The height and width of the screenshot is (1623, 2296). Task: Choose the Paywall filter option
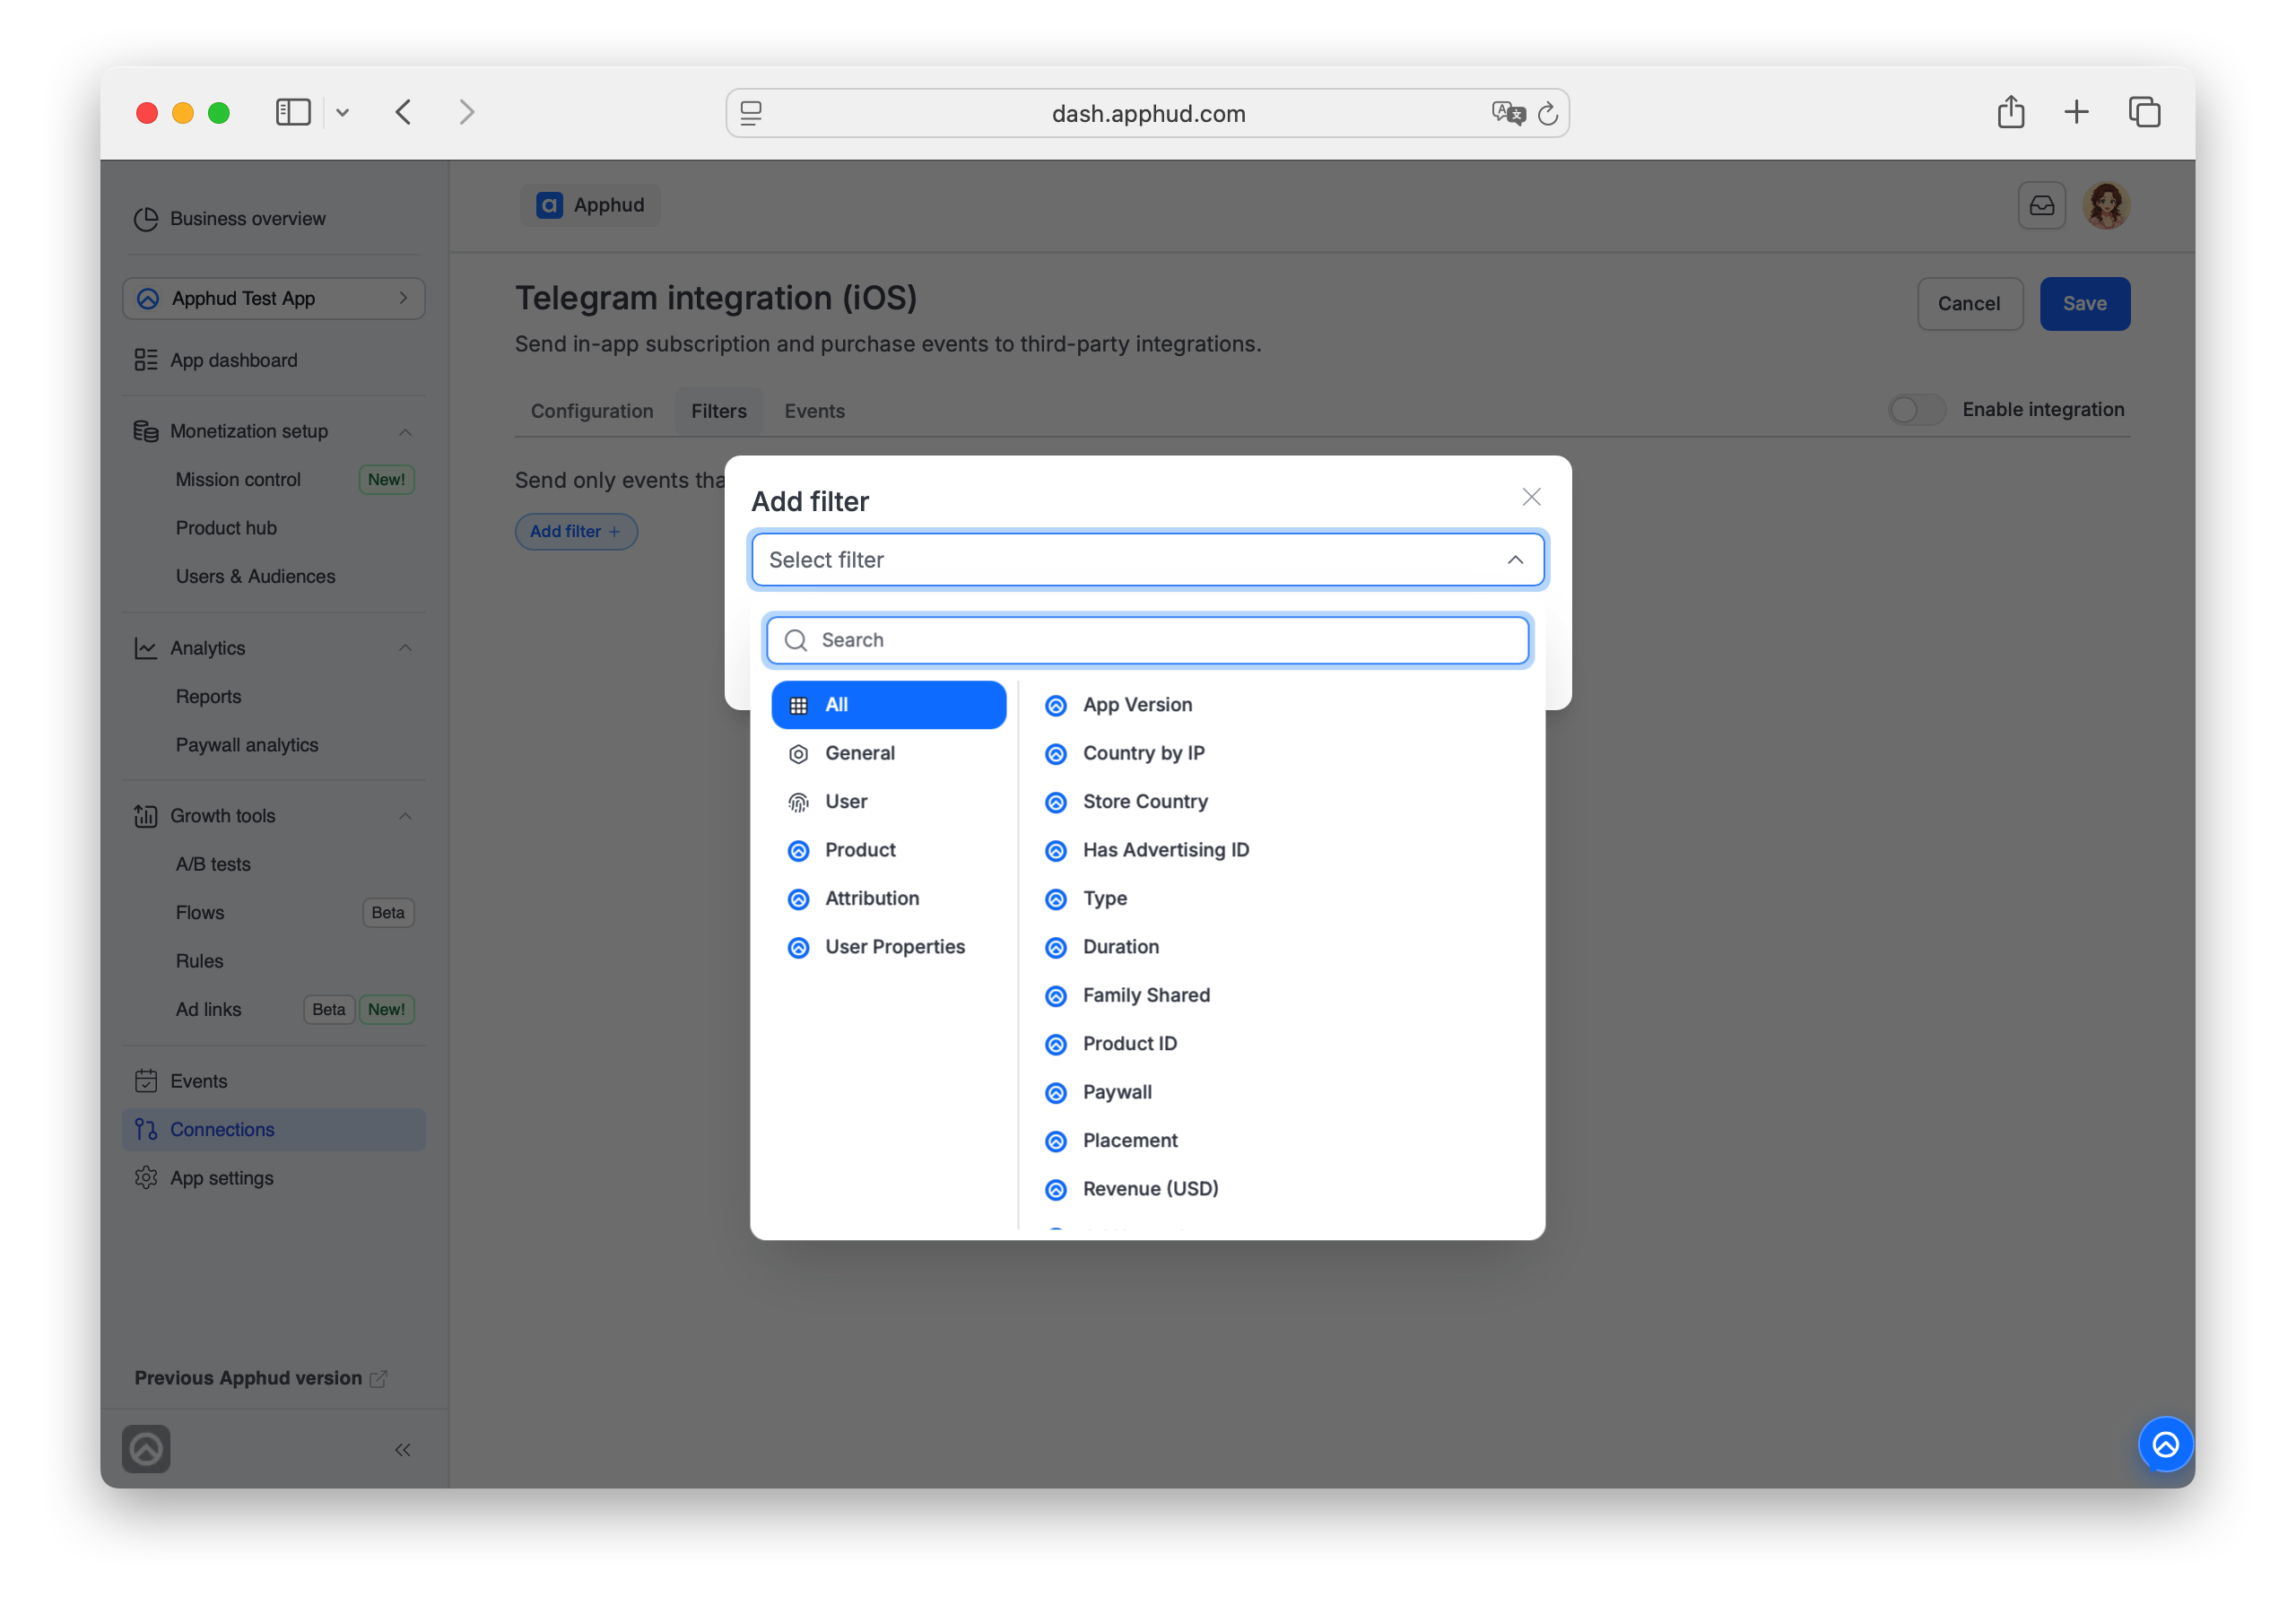[1280, 1093]
